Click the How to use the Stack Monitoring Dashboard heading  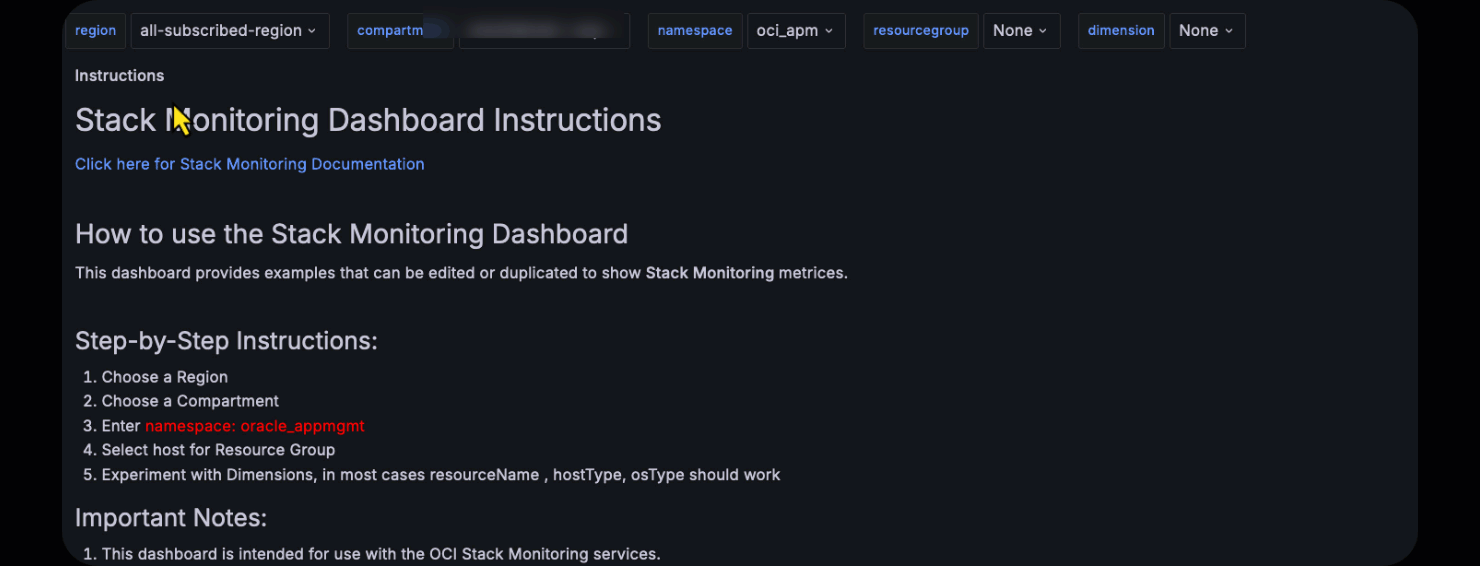351,234
